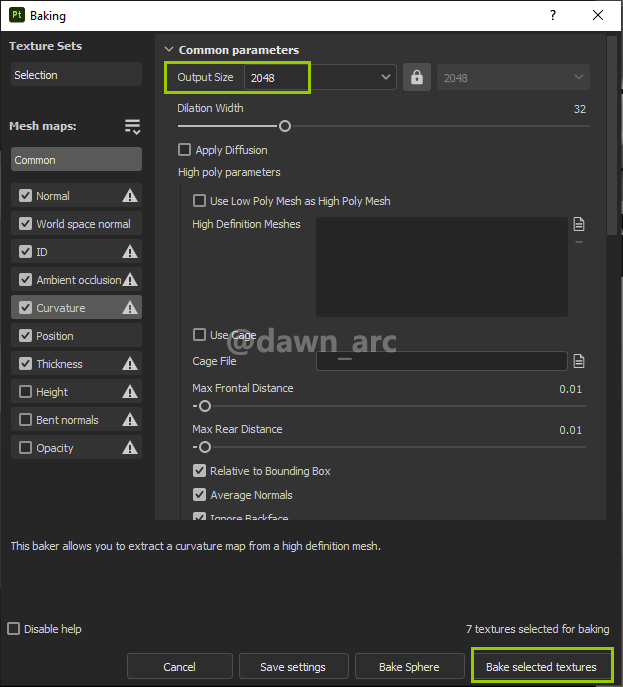
Task: Enable Apply Diffusion option
Action: coord(184,150)
